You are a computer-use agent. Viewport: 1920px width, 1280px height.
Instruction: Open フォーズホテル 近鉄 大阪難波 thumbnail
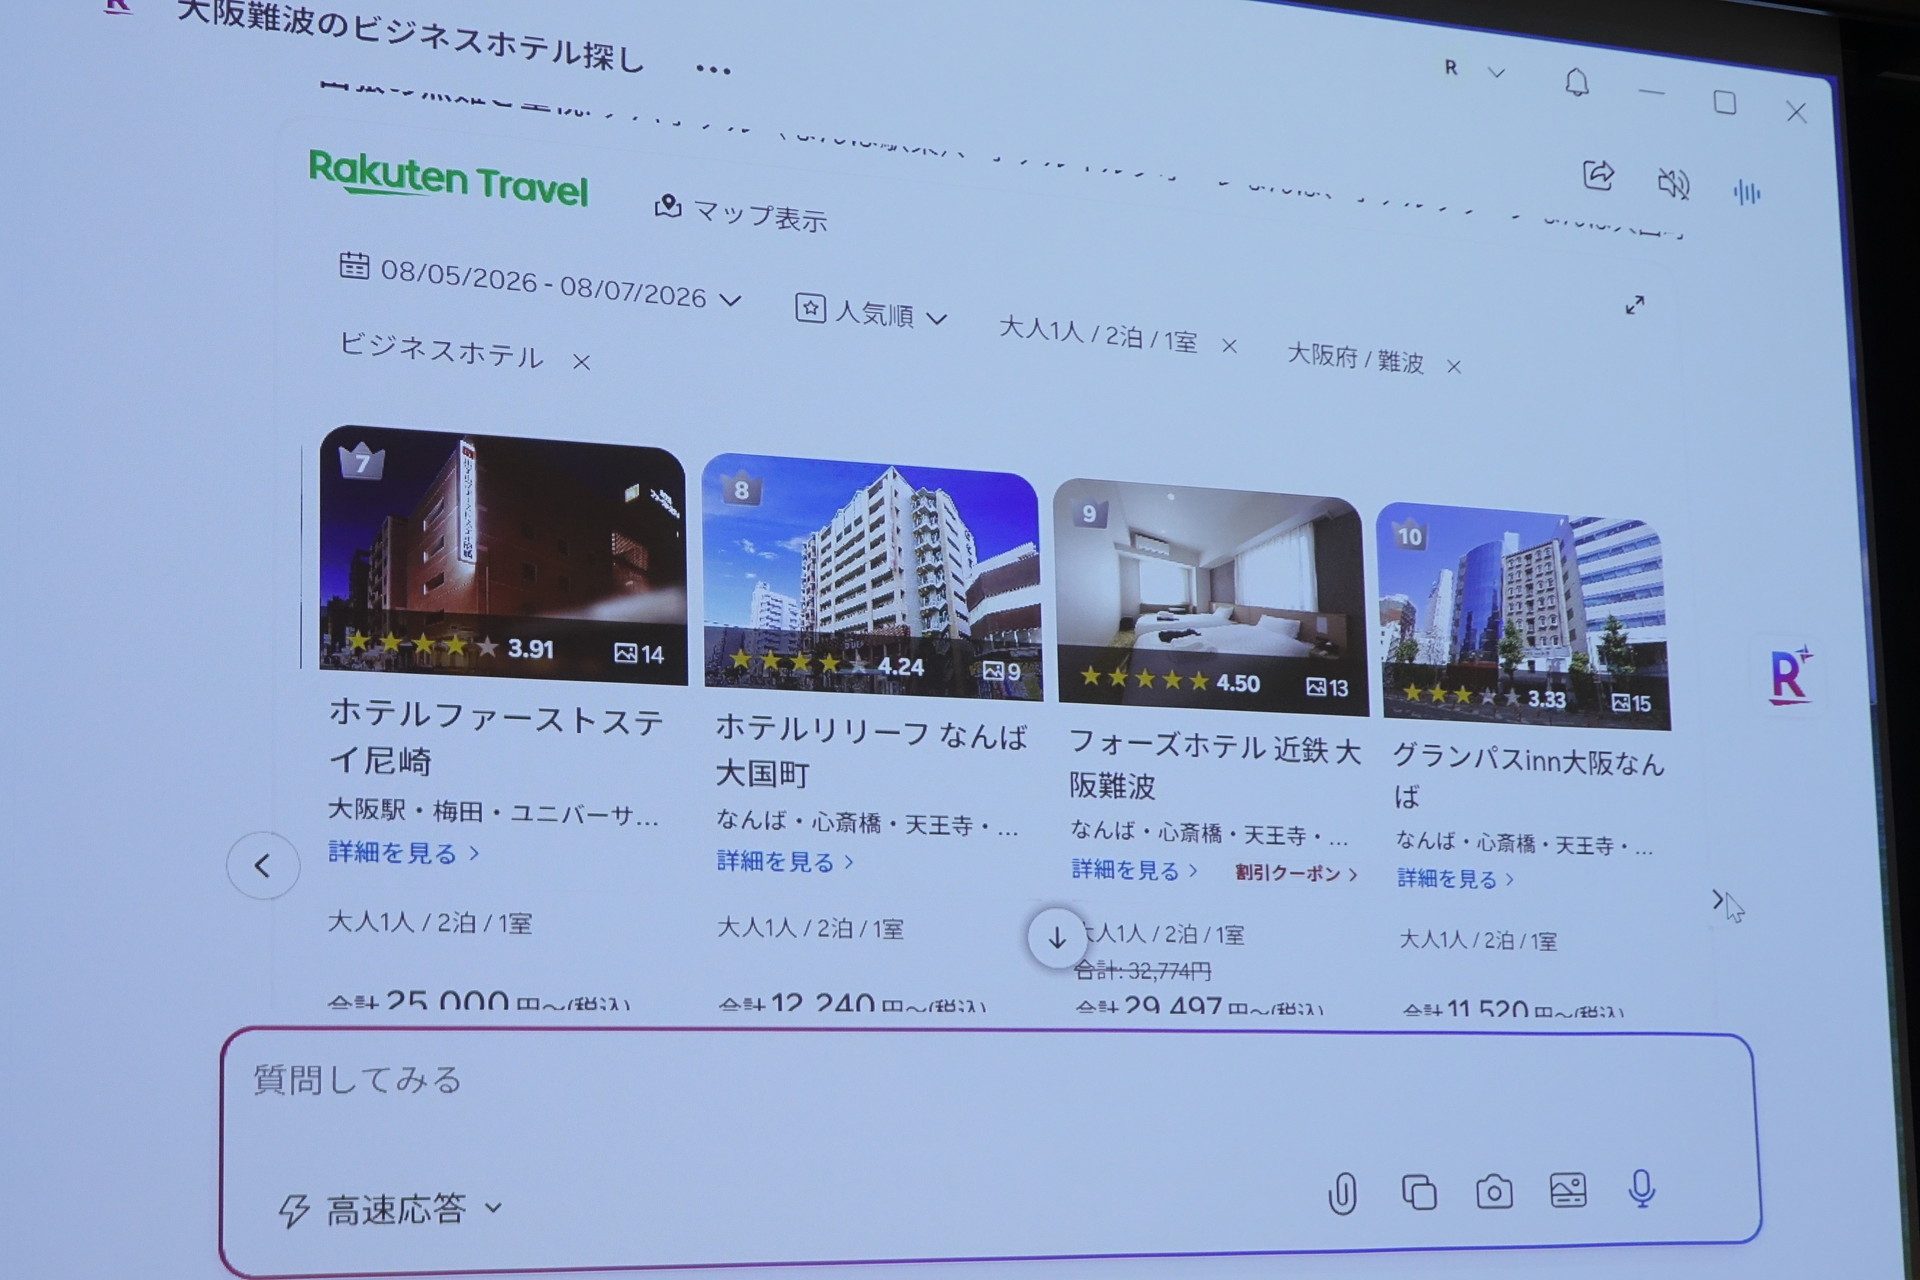click(x=1210, y=597)
